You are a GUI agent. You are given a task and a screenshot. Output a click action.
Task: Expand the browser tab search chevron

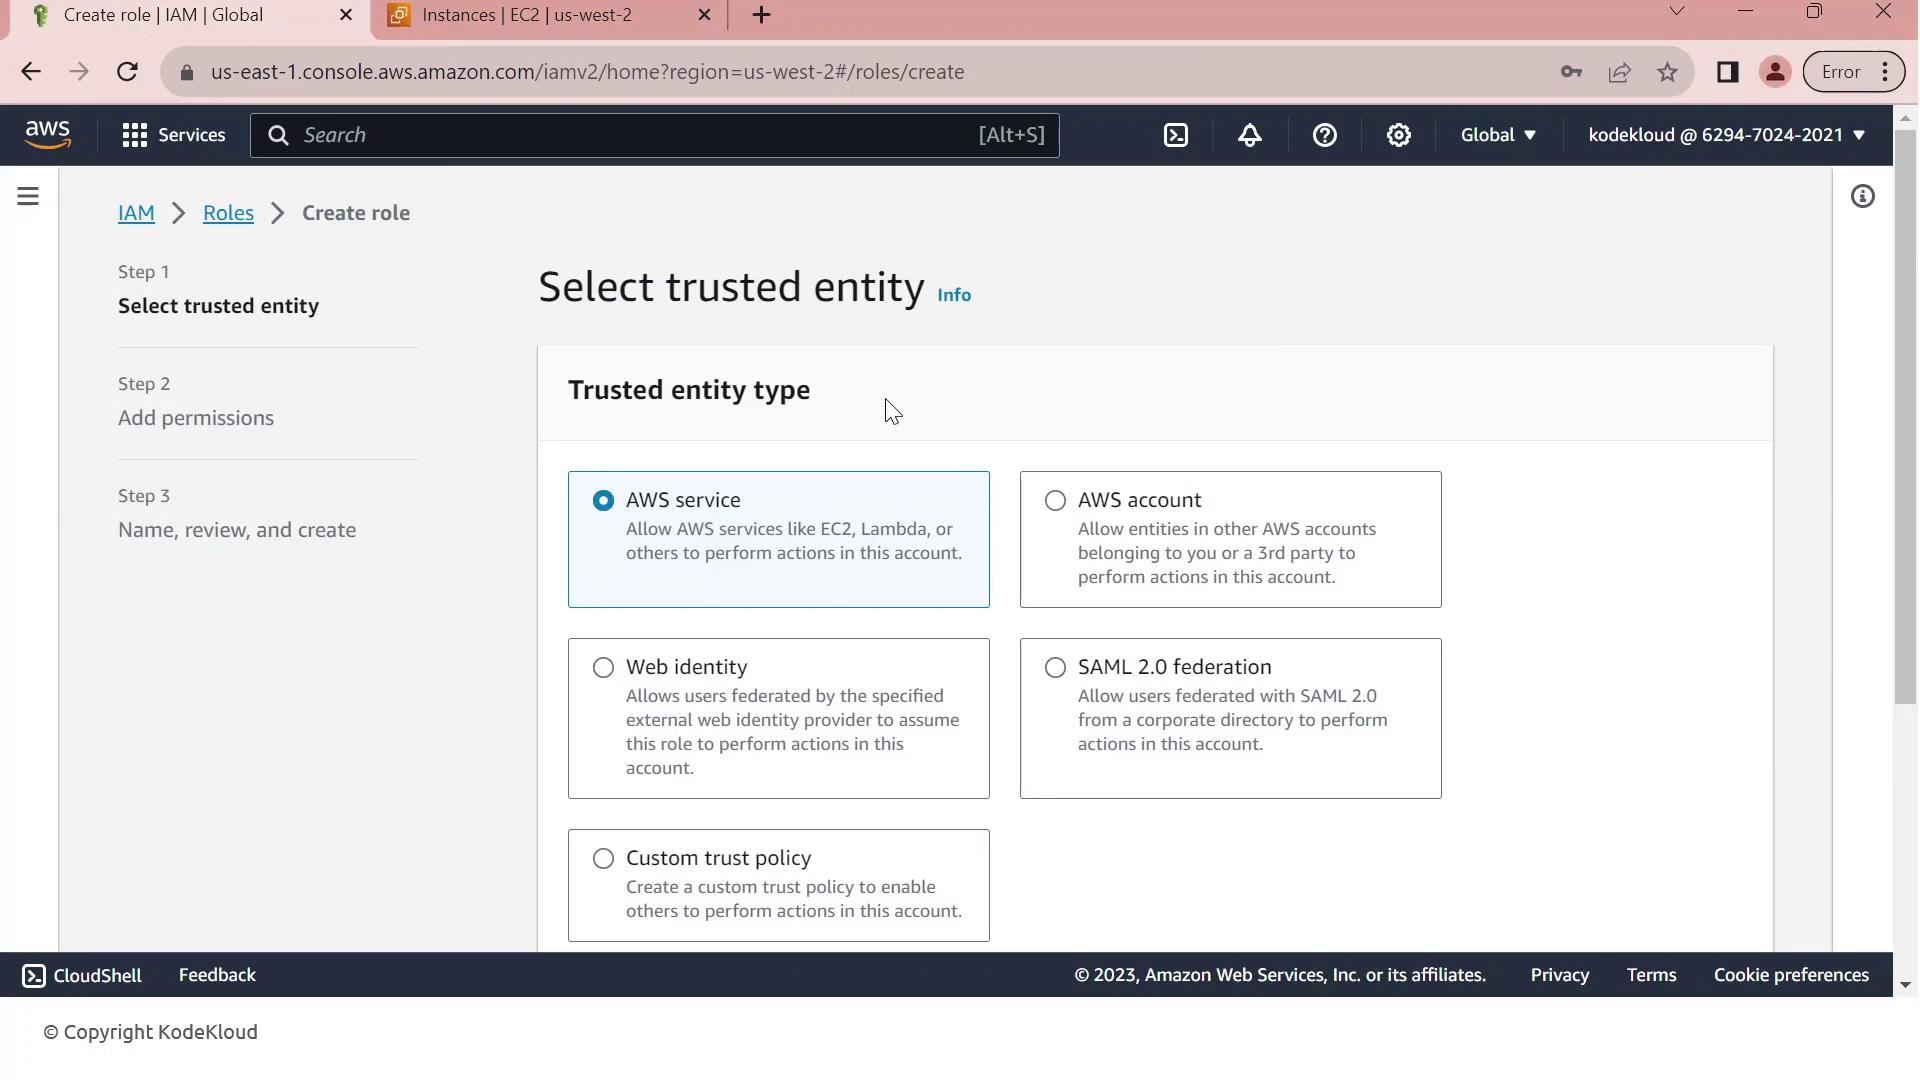pos(1677,12)
